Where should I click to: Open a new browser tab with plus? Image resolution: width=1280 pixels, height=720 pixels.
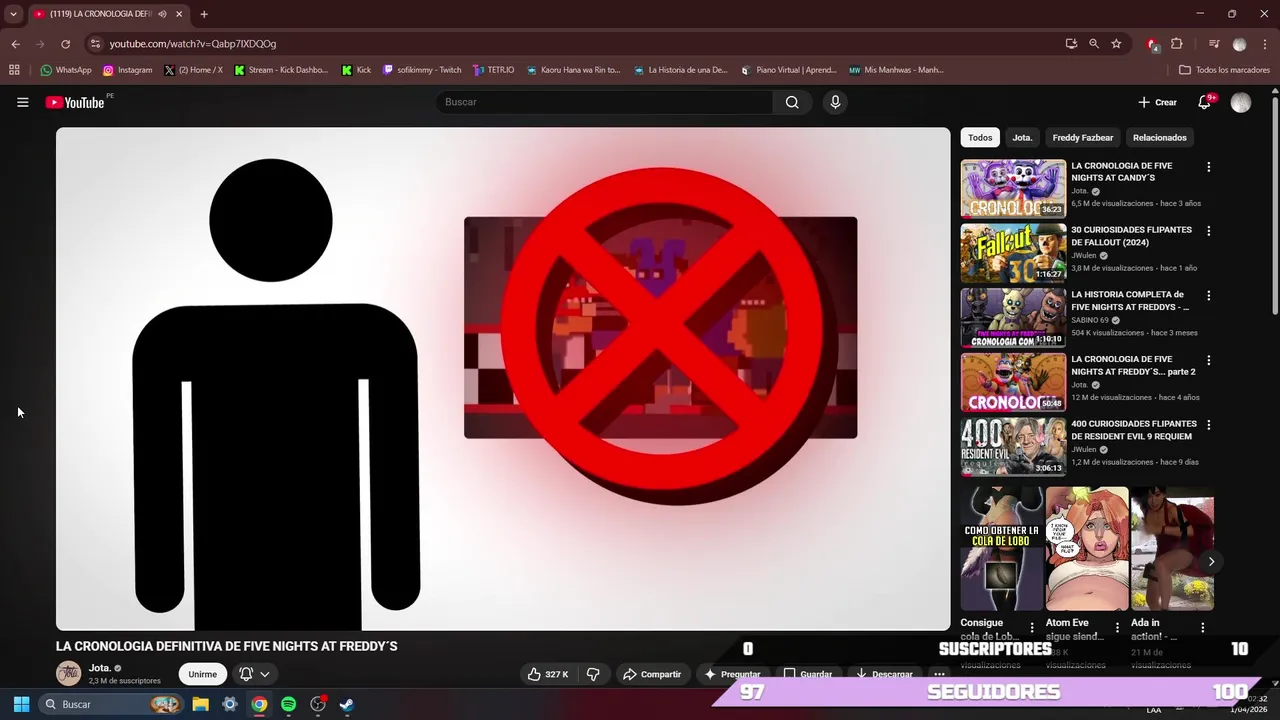coord(204,14)
